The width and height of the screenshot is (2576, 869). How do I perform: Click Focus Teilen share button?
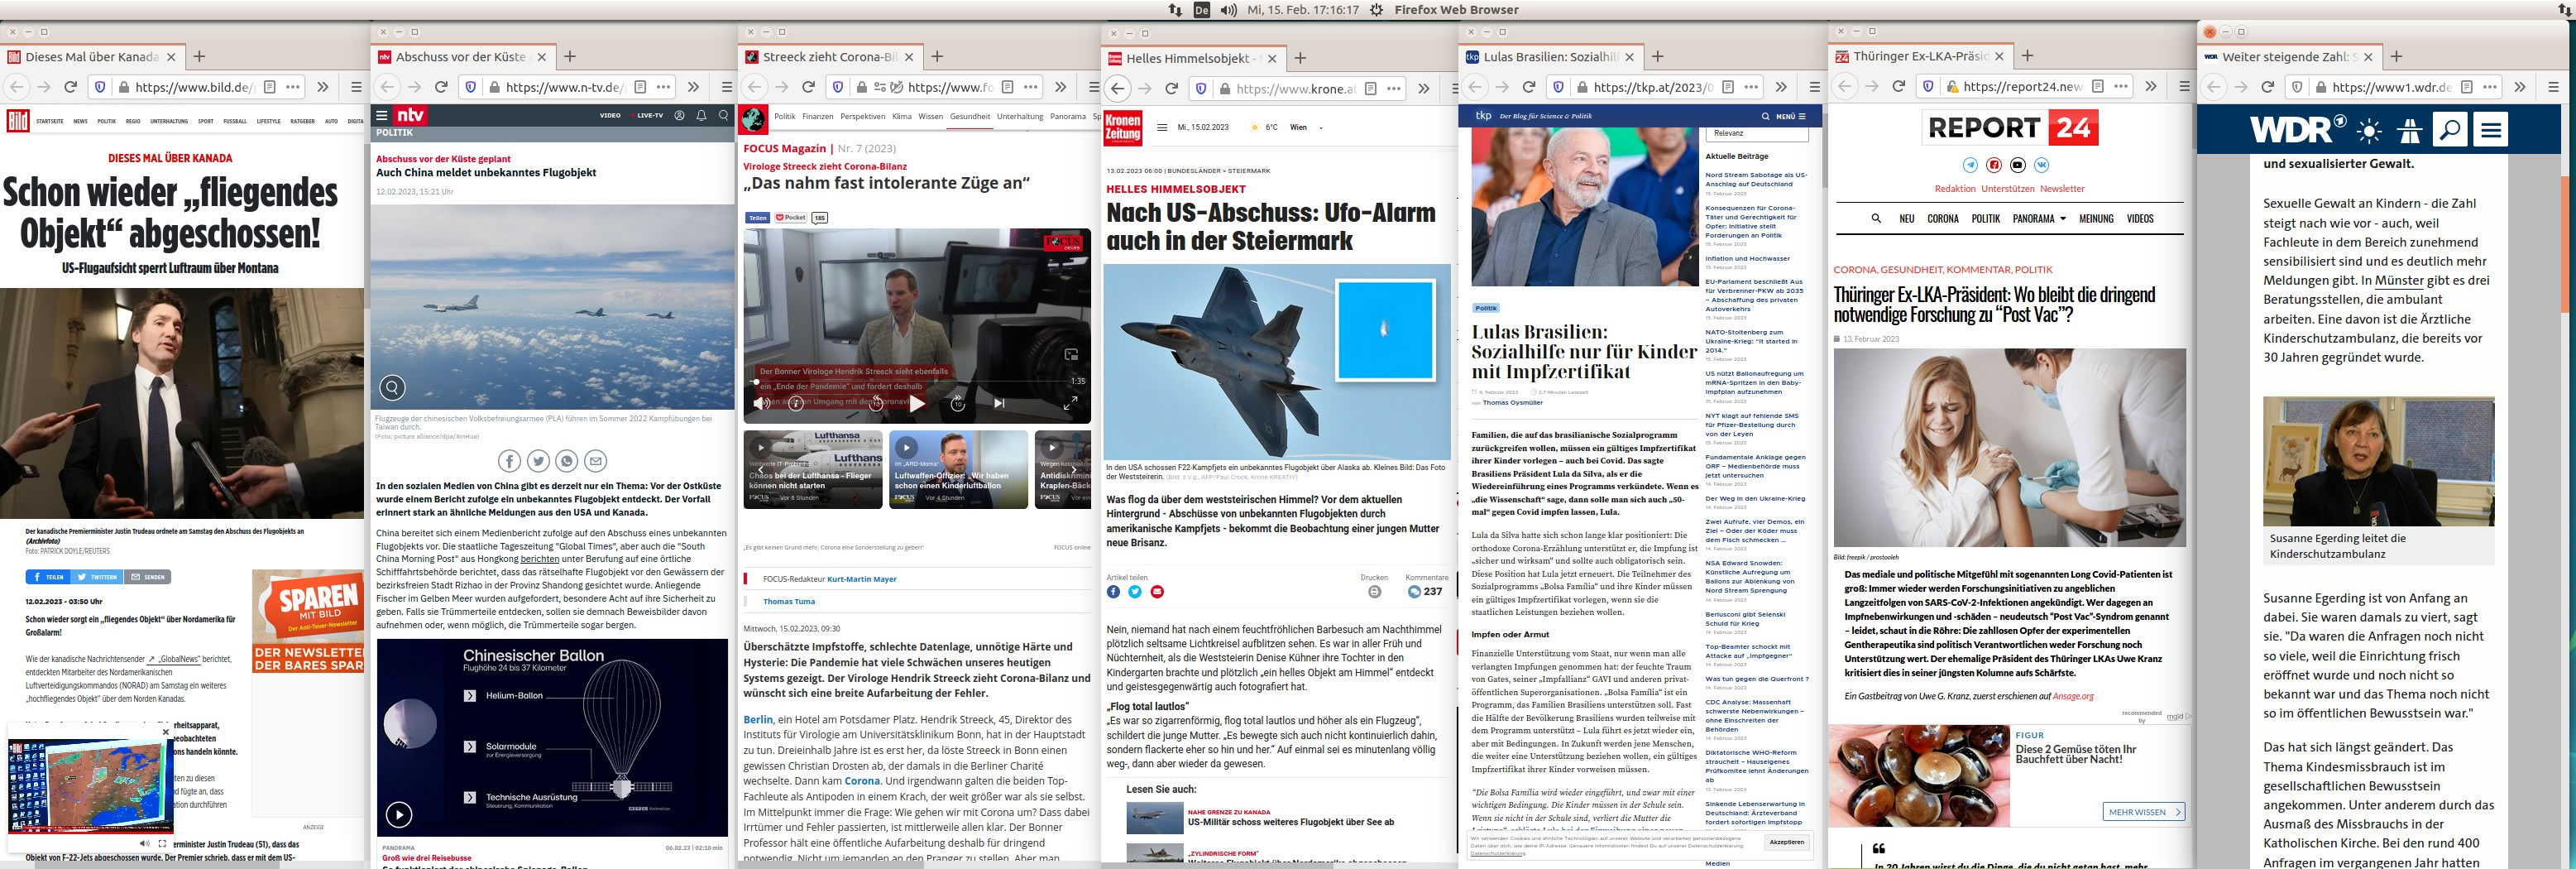[757, 217]
